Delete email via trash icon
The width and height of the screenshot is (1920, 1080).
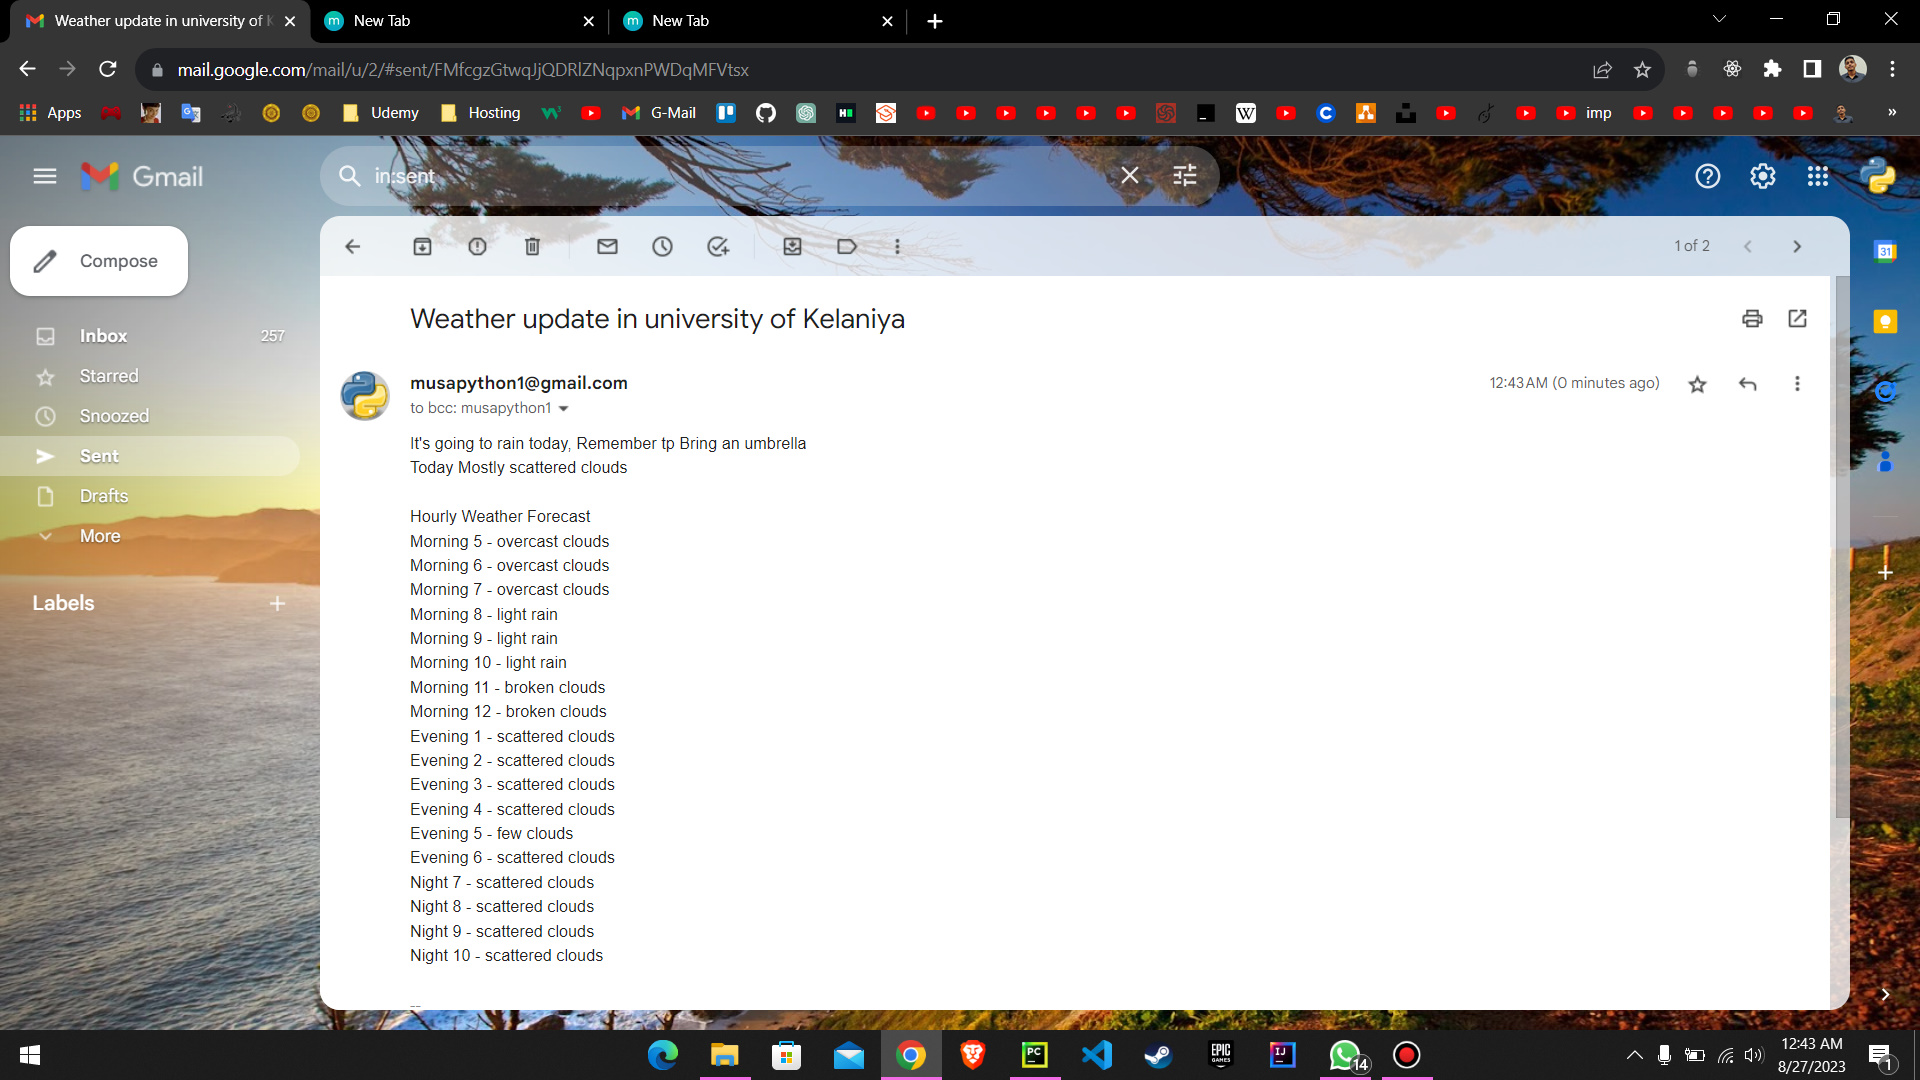(532, 247)
